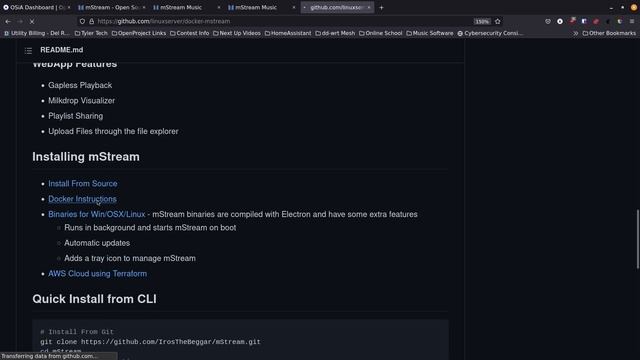This screenshot has height=360, width=640.
Task: Click the padlock site security icon
Action: click(91, 21)
